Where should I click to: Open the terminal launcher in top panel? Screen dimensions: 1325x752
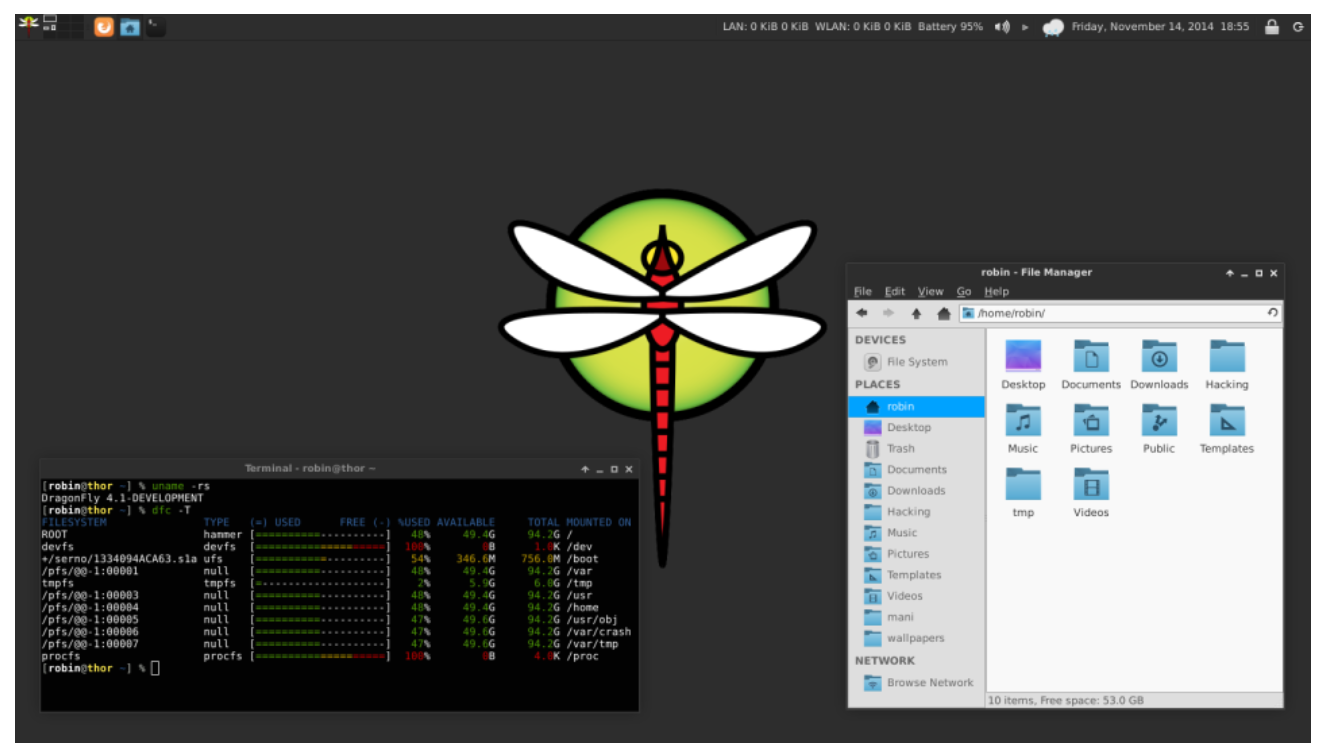[156, 27]
